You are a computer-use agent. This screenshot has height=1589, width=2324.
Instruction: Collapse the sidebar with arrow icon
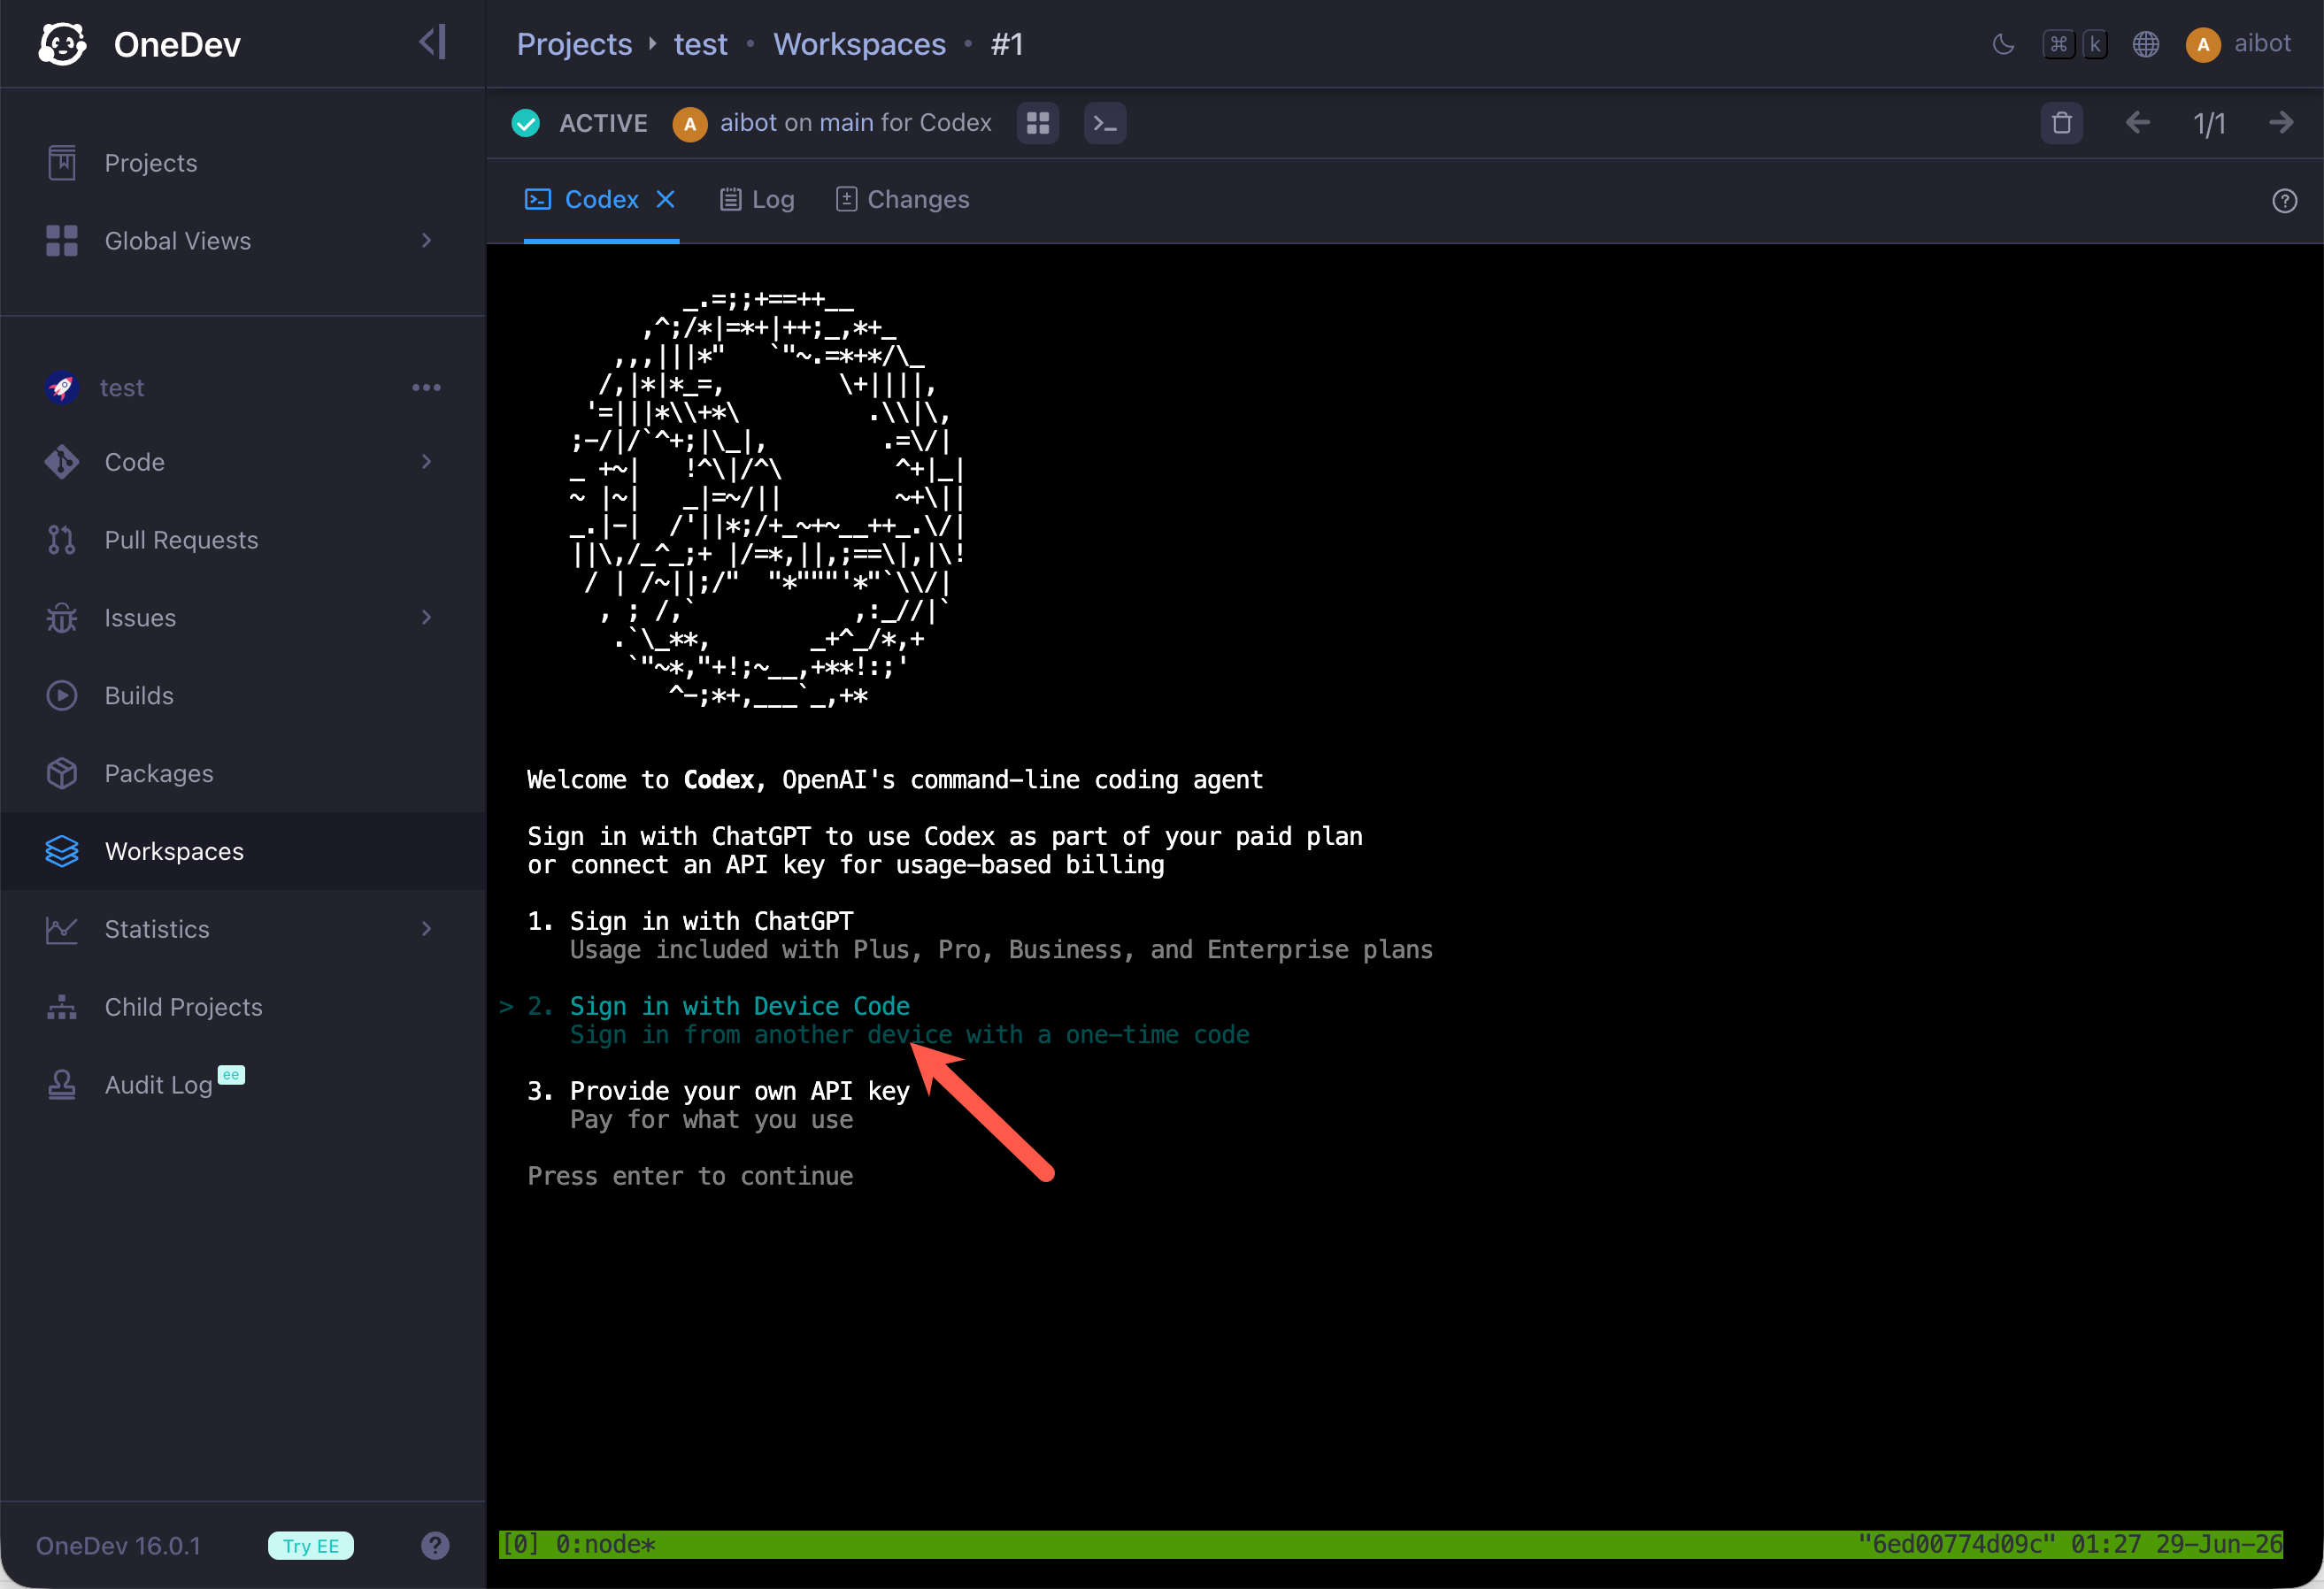click(x=432, y=43)
